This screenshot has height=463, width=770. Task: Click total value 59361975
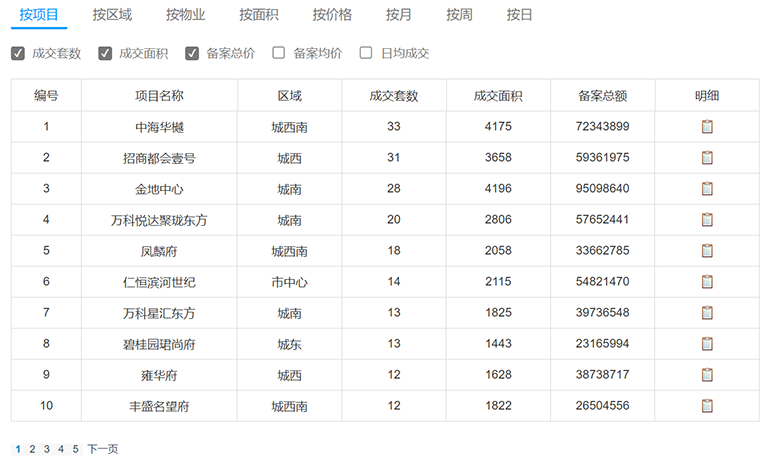603,157
